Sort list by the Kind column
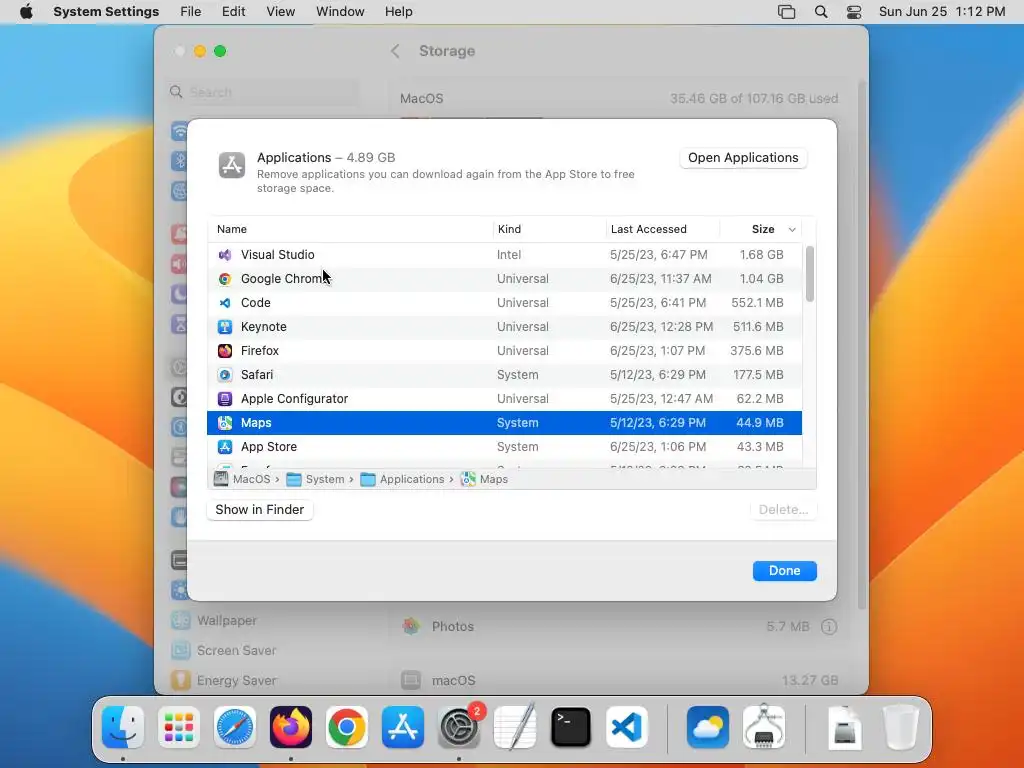Viewport: 1024px width, 768px height. click(509, 229)
